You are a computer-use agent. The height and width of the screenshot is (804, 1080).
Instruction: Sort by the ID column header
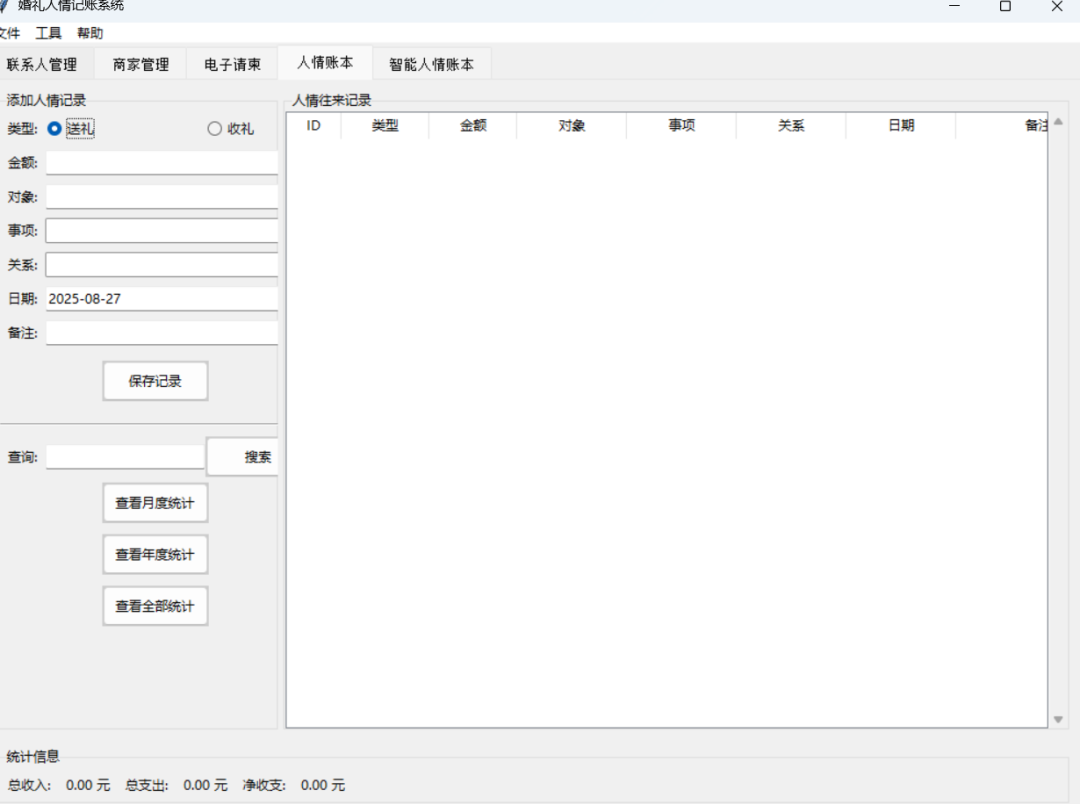click(313, 125)
